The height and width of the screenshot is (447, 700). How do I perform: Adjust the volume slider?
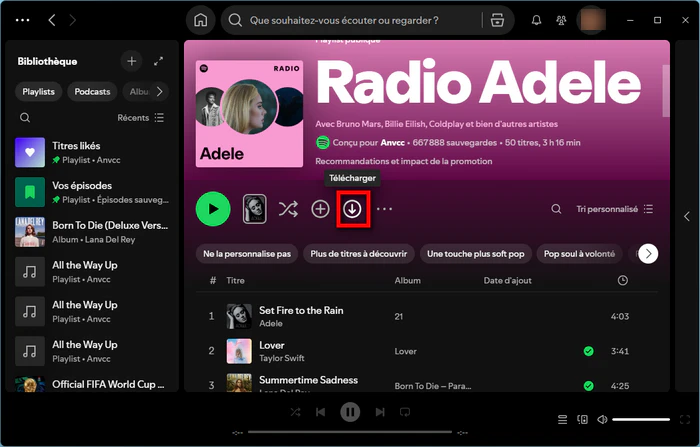[641, 419]
